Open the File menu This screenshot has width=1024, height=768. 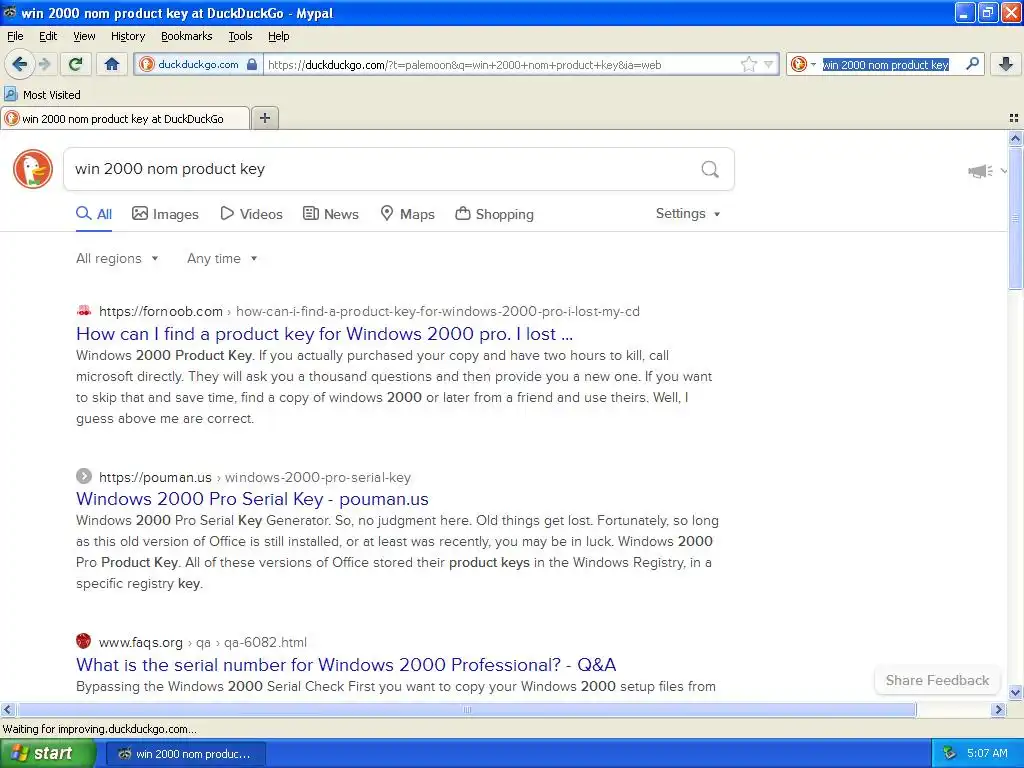point(15,36)
